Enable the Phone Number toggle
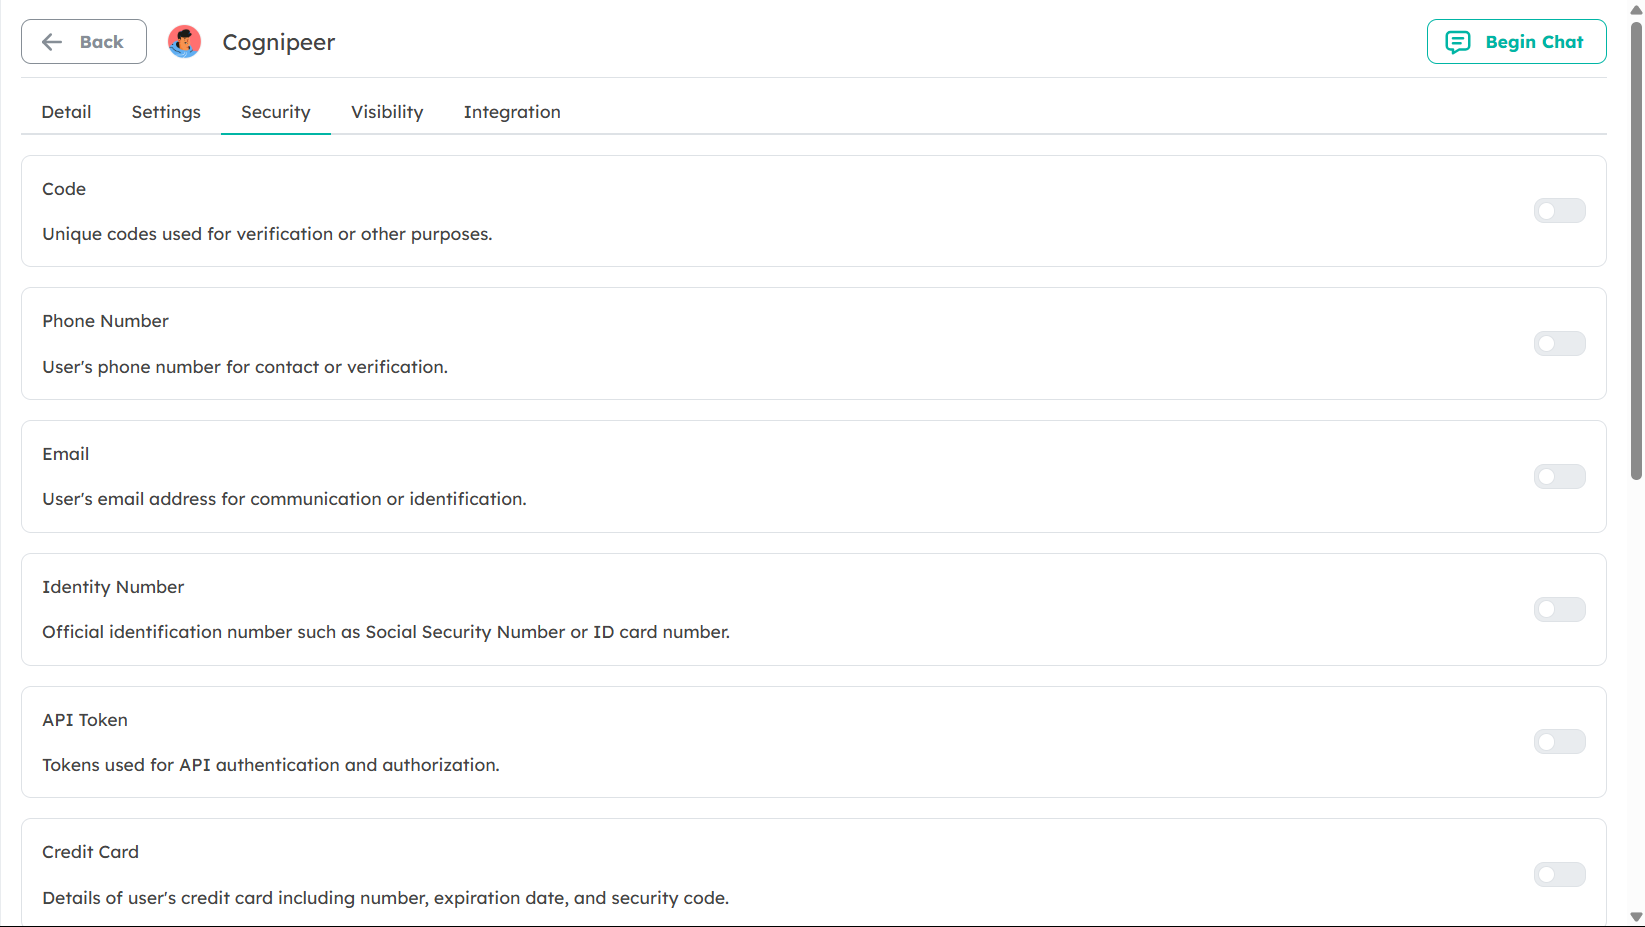The image size is (1645, 927). pyautogui.click(x=1559, y=343)
